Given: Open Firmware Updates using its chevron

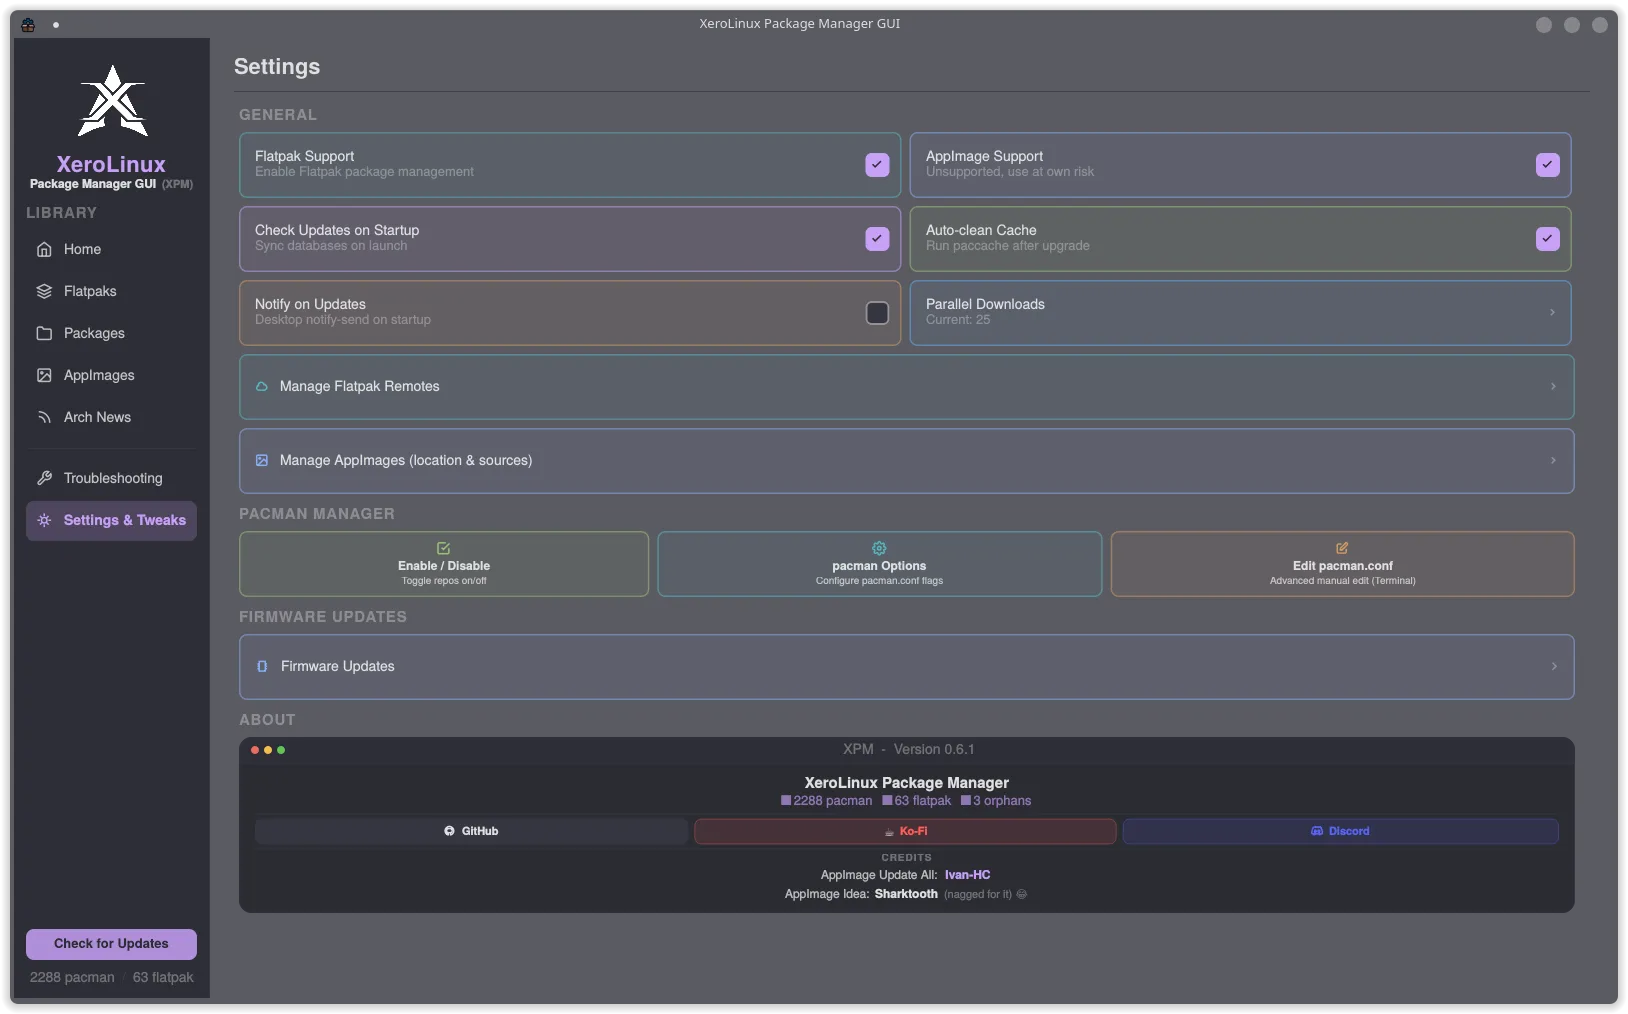Looking at the screenshot, I should [1554, 667].
